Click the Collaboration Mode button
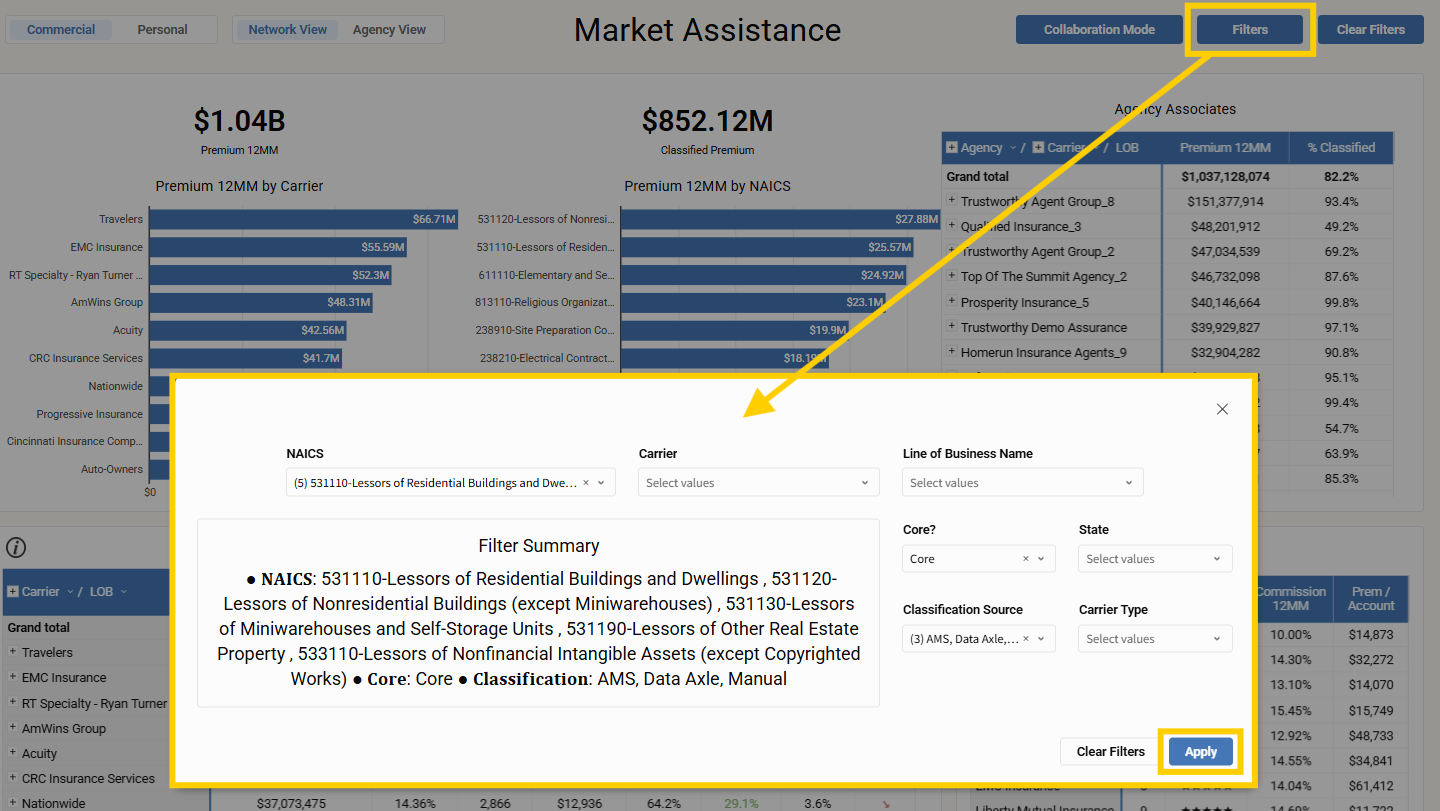The width and height of the screenshot is (1440, 811). coord(1099,29)
